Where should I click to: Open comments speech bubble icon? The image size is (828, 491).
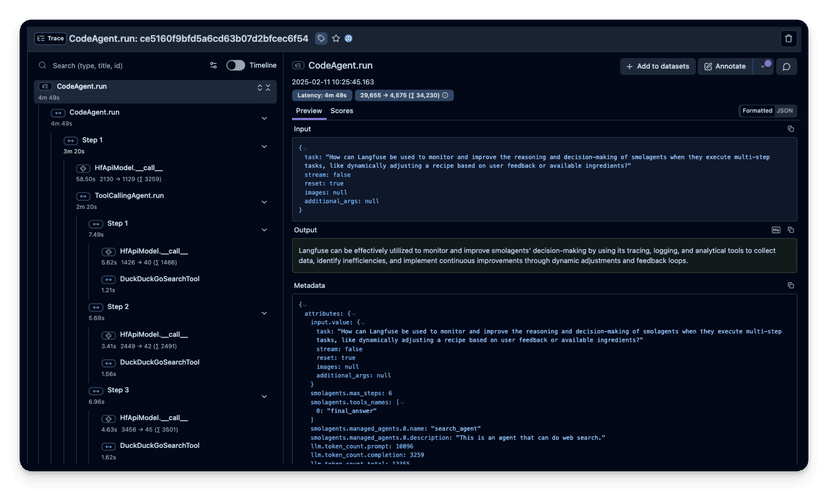point(786,67)
